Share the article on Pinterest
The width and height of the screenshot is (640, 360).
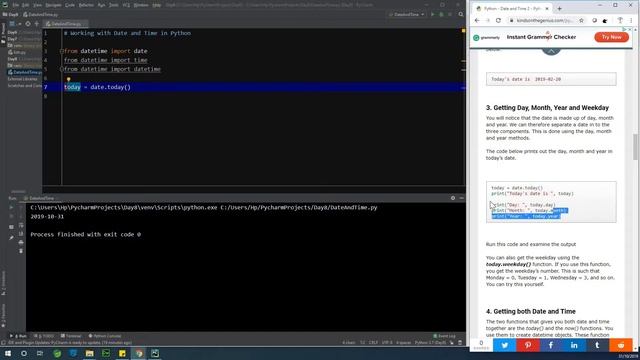coord(528,345)
